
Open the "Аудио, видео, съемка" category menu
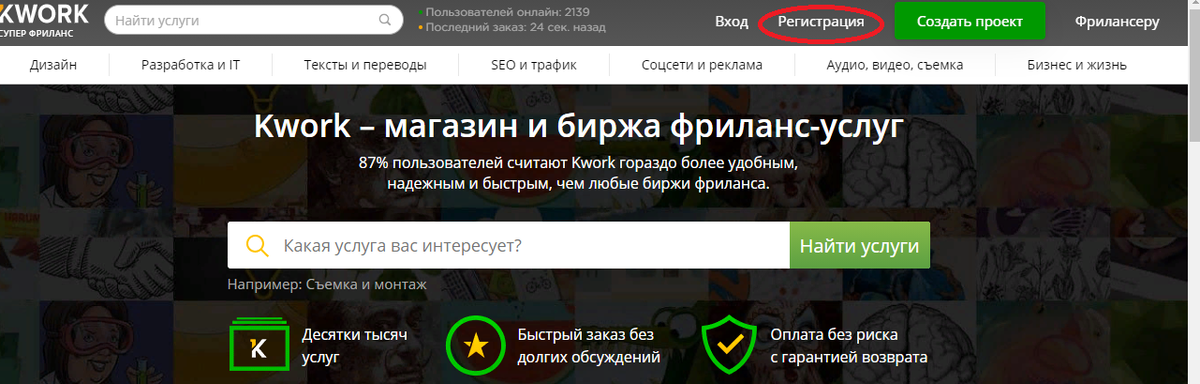click(x=895, y=65)
